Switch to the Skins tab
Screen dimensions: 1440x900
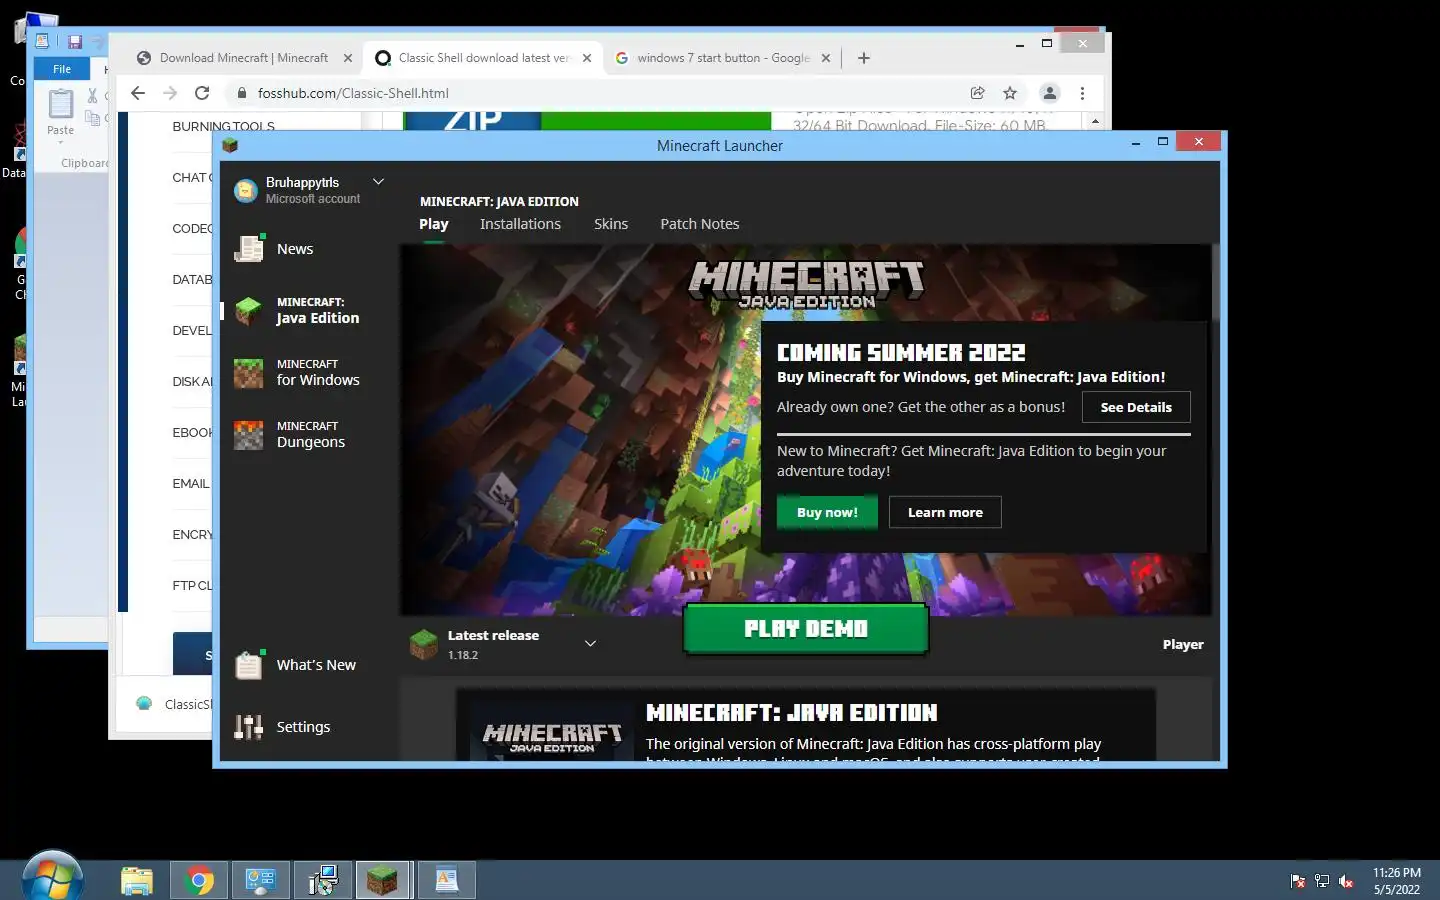click(x=611, y=224)
